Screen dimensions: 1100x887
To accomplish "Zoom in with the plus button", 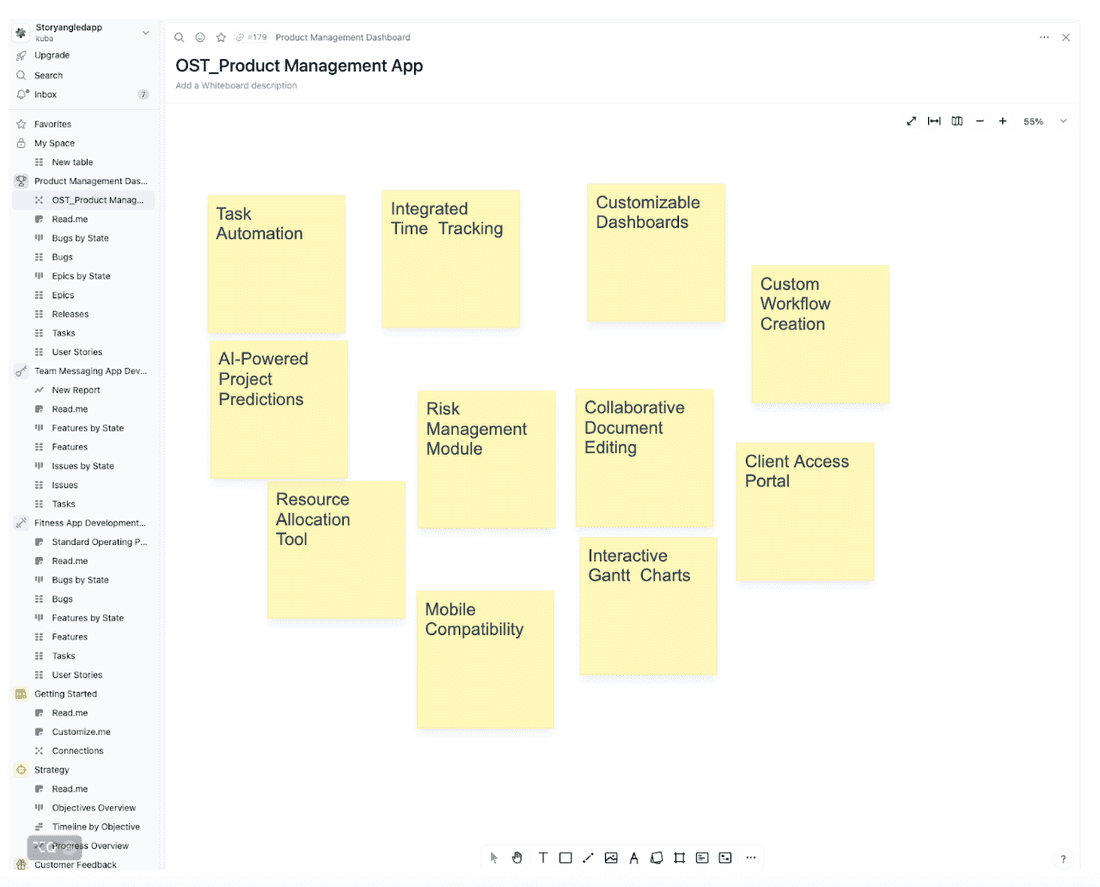I will coord(1002,121).
